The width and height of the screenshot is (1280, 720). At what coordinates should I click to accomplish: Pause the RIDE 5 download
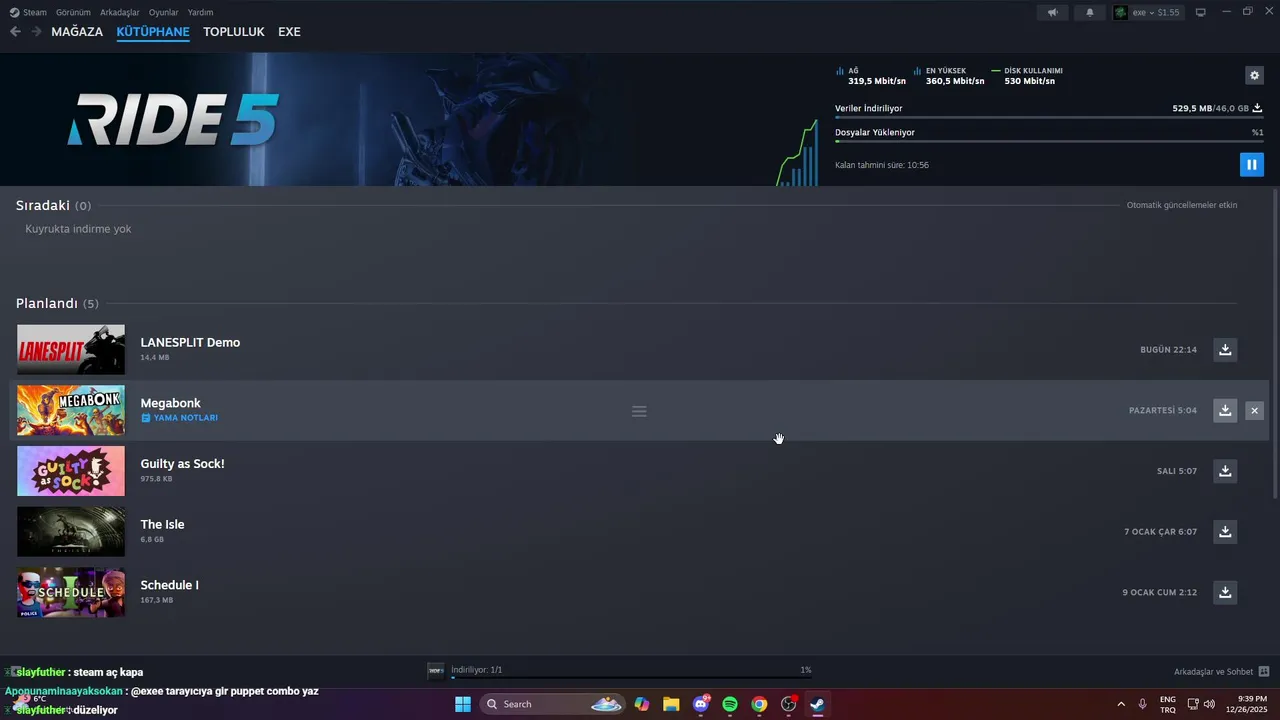tap(1251, 165)
